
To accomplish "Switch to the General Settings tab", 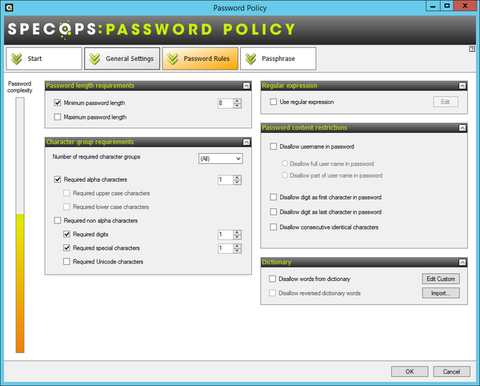I will click(122, 59).
